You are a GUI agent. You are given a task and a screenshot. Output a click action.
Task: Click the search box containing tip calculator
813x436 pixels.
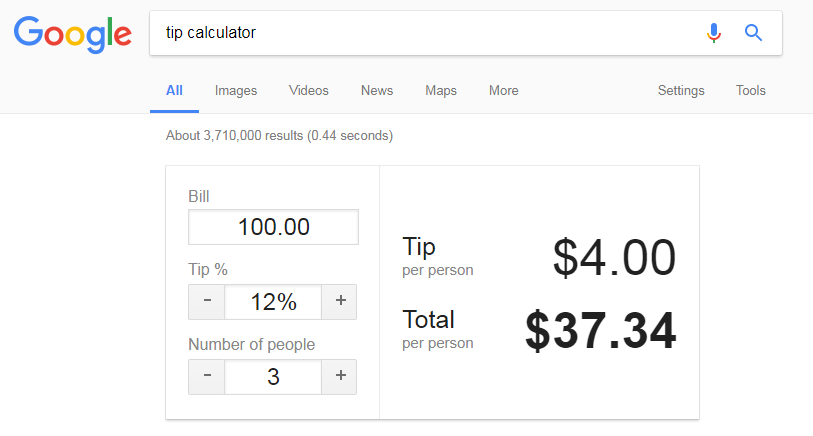[420, 33]
